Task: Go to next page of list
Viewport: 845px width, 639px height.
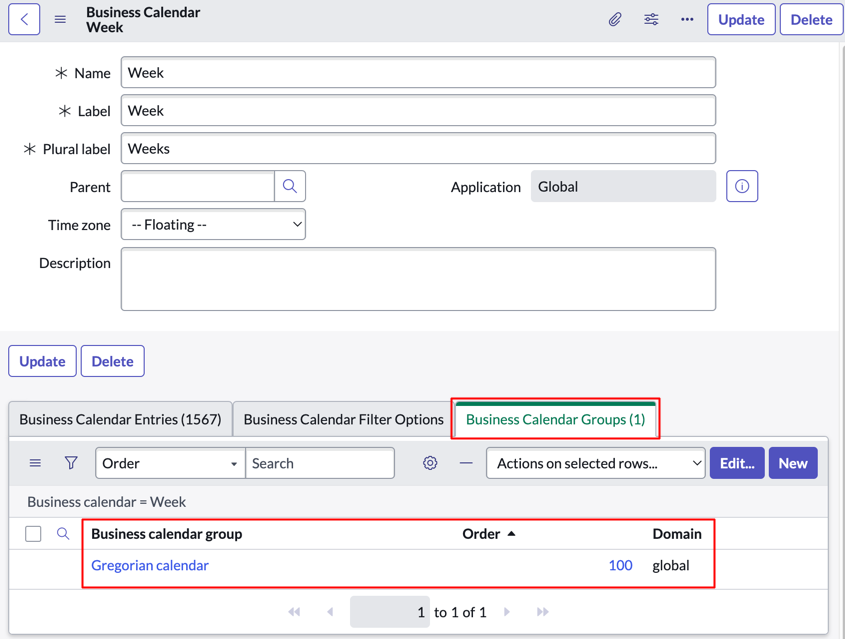Action: click(x=507, y=612)
